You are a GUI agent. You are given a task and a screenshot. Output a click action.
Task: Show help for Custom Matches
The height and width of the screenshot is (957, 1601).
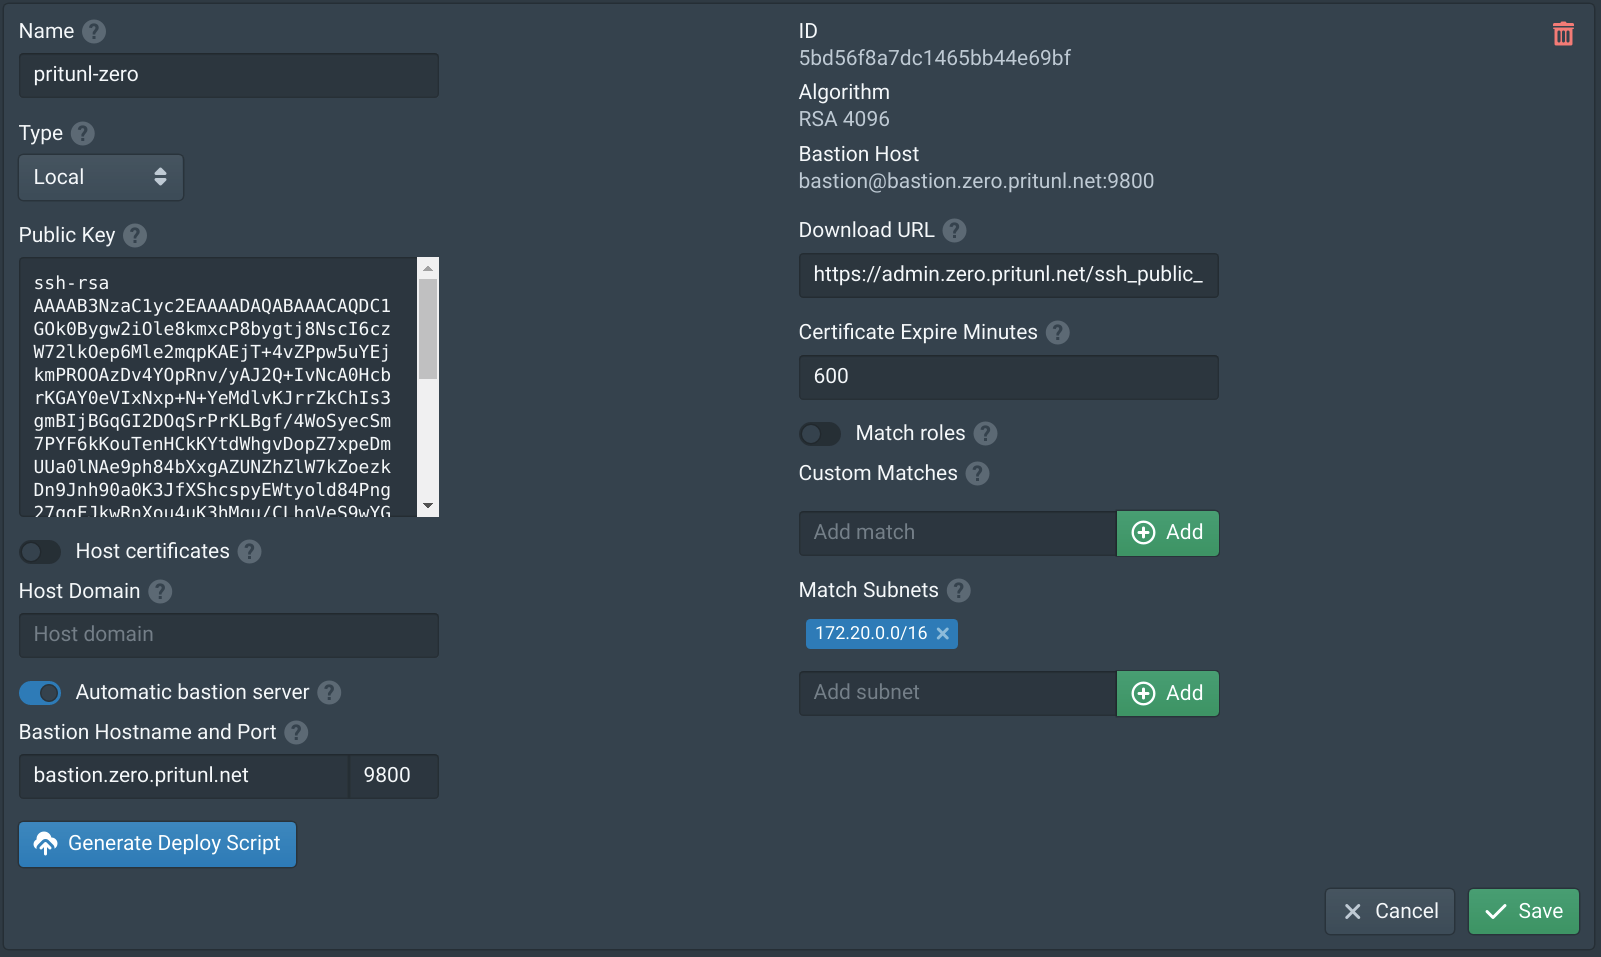tap(978, 473)
